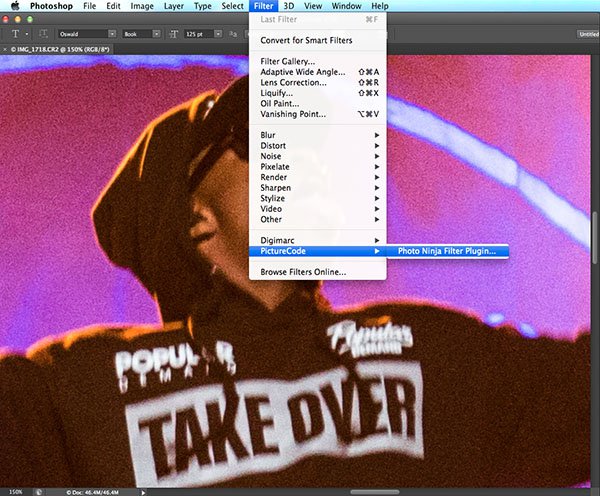Expand the Other submenu
Screen dimensions: 600x496
point(318,219)
